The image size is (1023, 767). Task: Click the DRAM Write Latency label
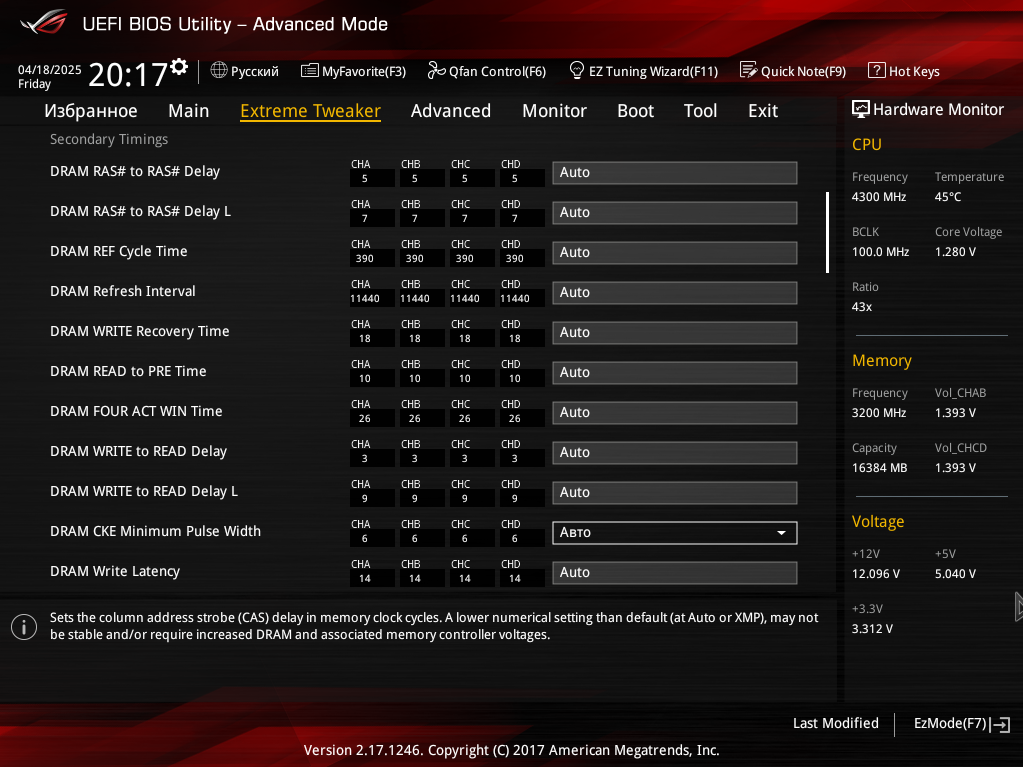point(115,571)
